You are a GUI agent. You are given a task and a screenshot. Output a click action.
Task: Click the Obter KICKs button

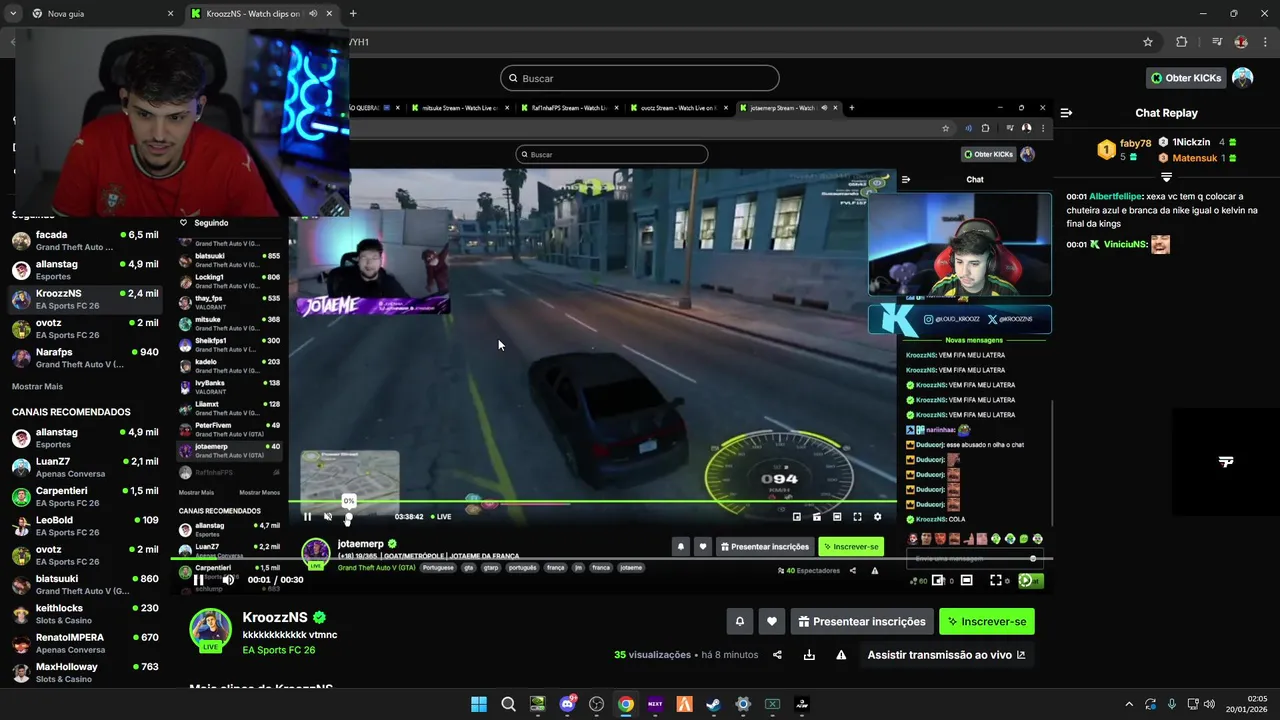(1186, 78)
